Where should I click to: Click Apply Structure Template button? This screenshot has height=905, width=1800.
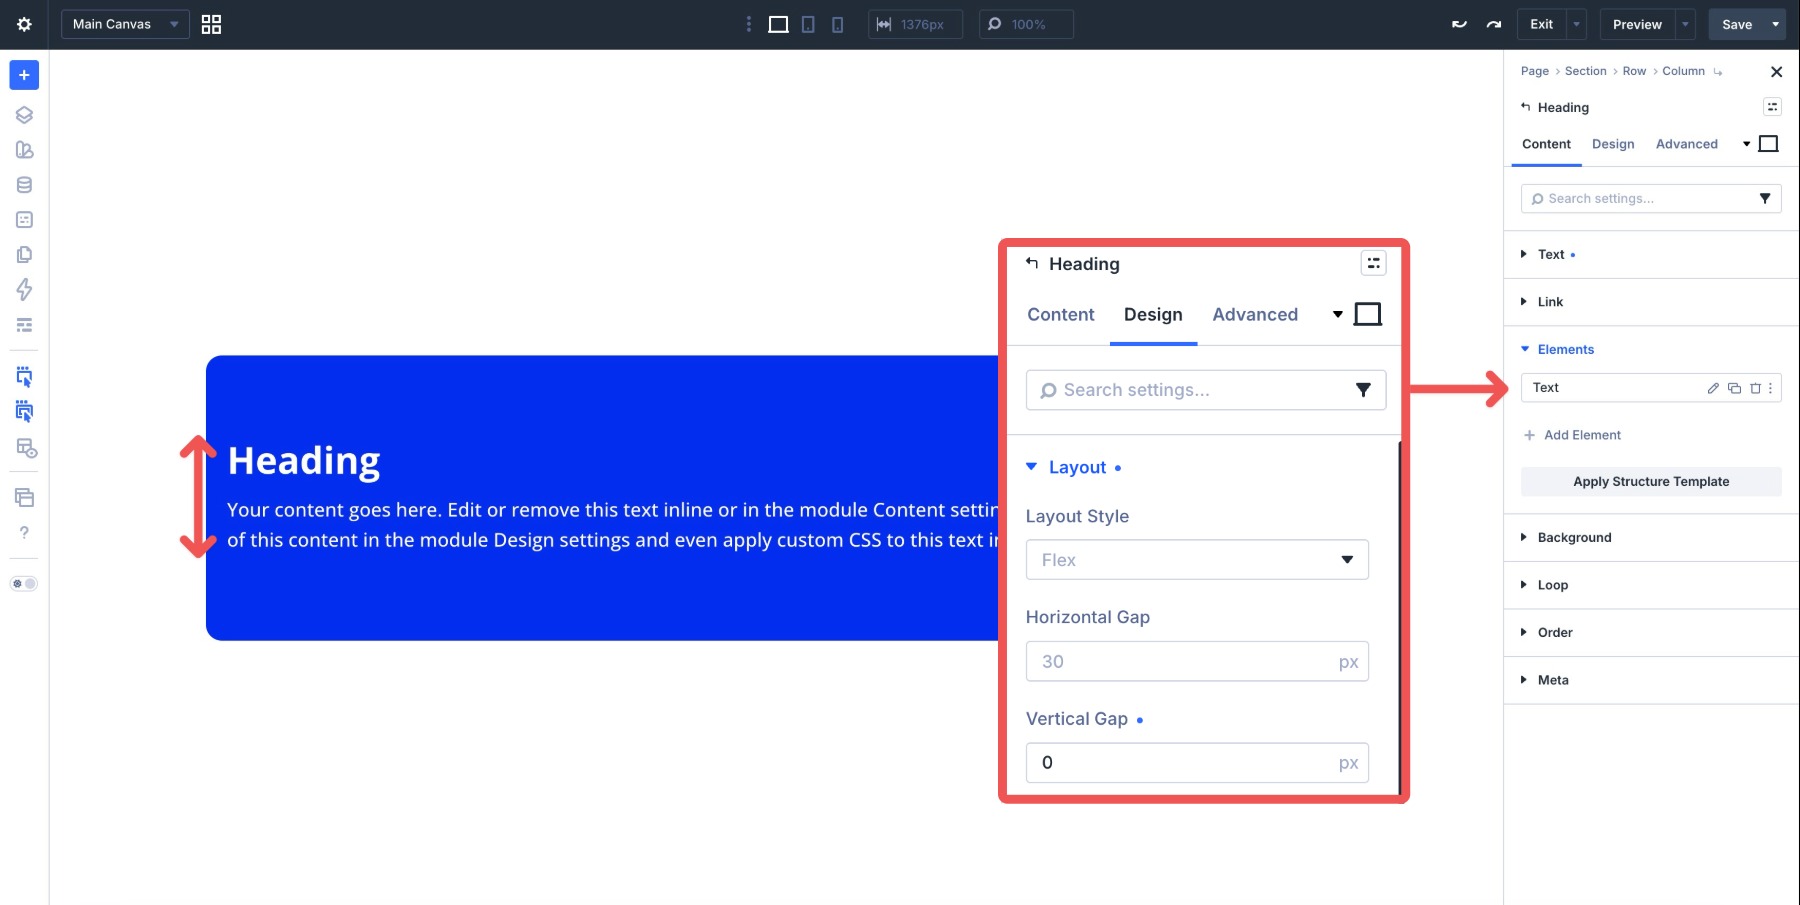1651,481
